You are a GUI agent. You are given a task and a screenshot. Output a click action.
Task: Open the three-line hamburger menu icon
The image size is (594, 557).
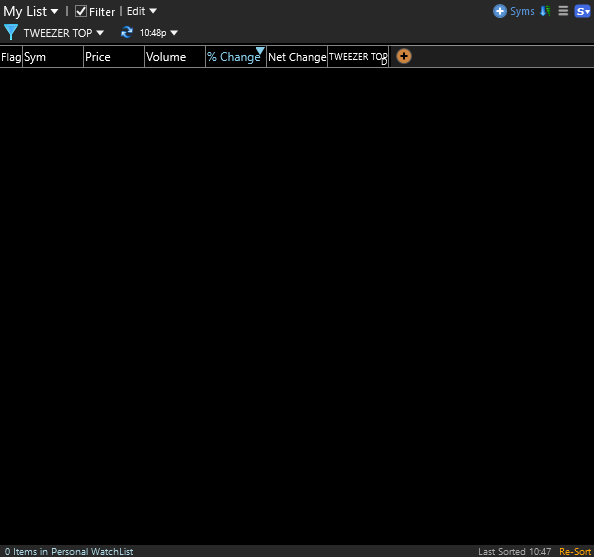(563, 11)
